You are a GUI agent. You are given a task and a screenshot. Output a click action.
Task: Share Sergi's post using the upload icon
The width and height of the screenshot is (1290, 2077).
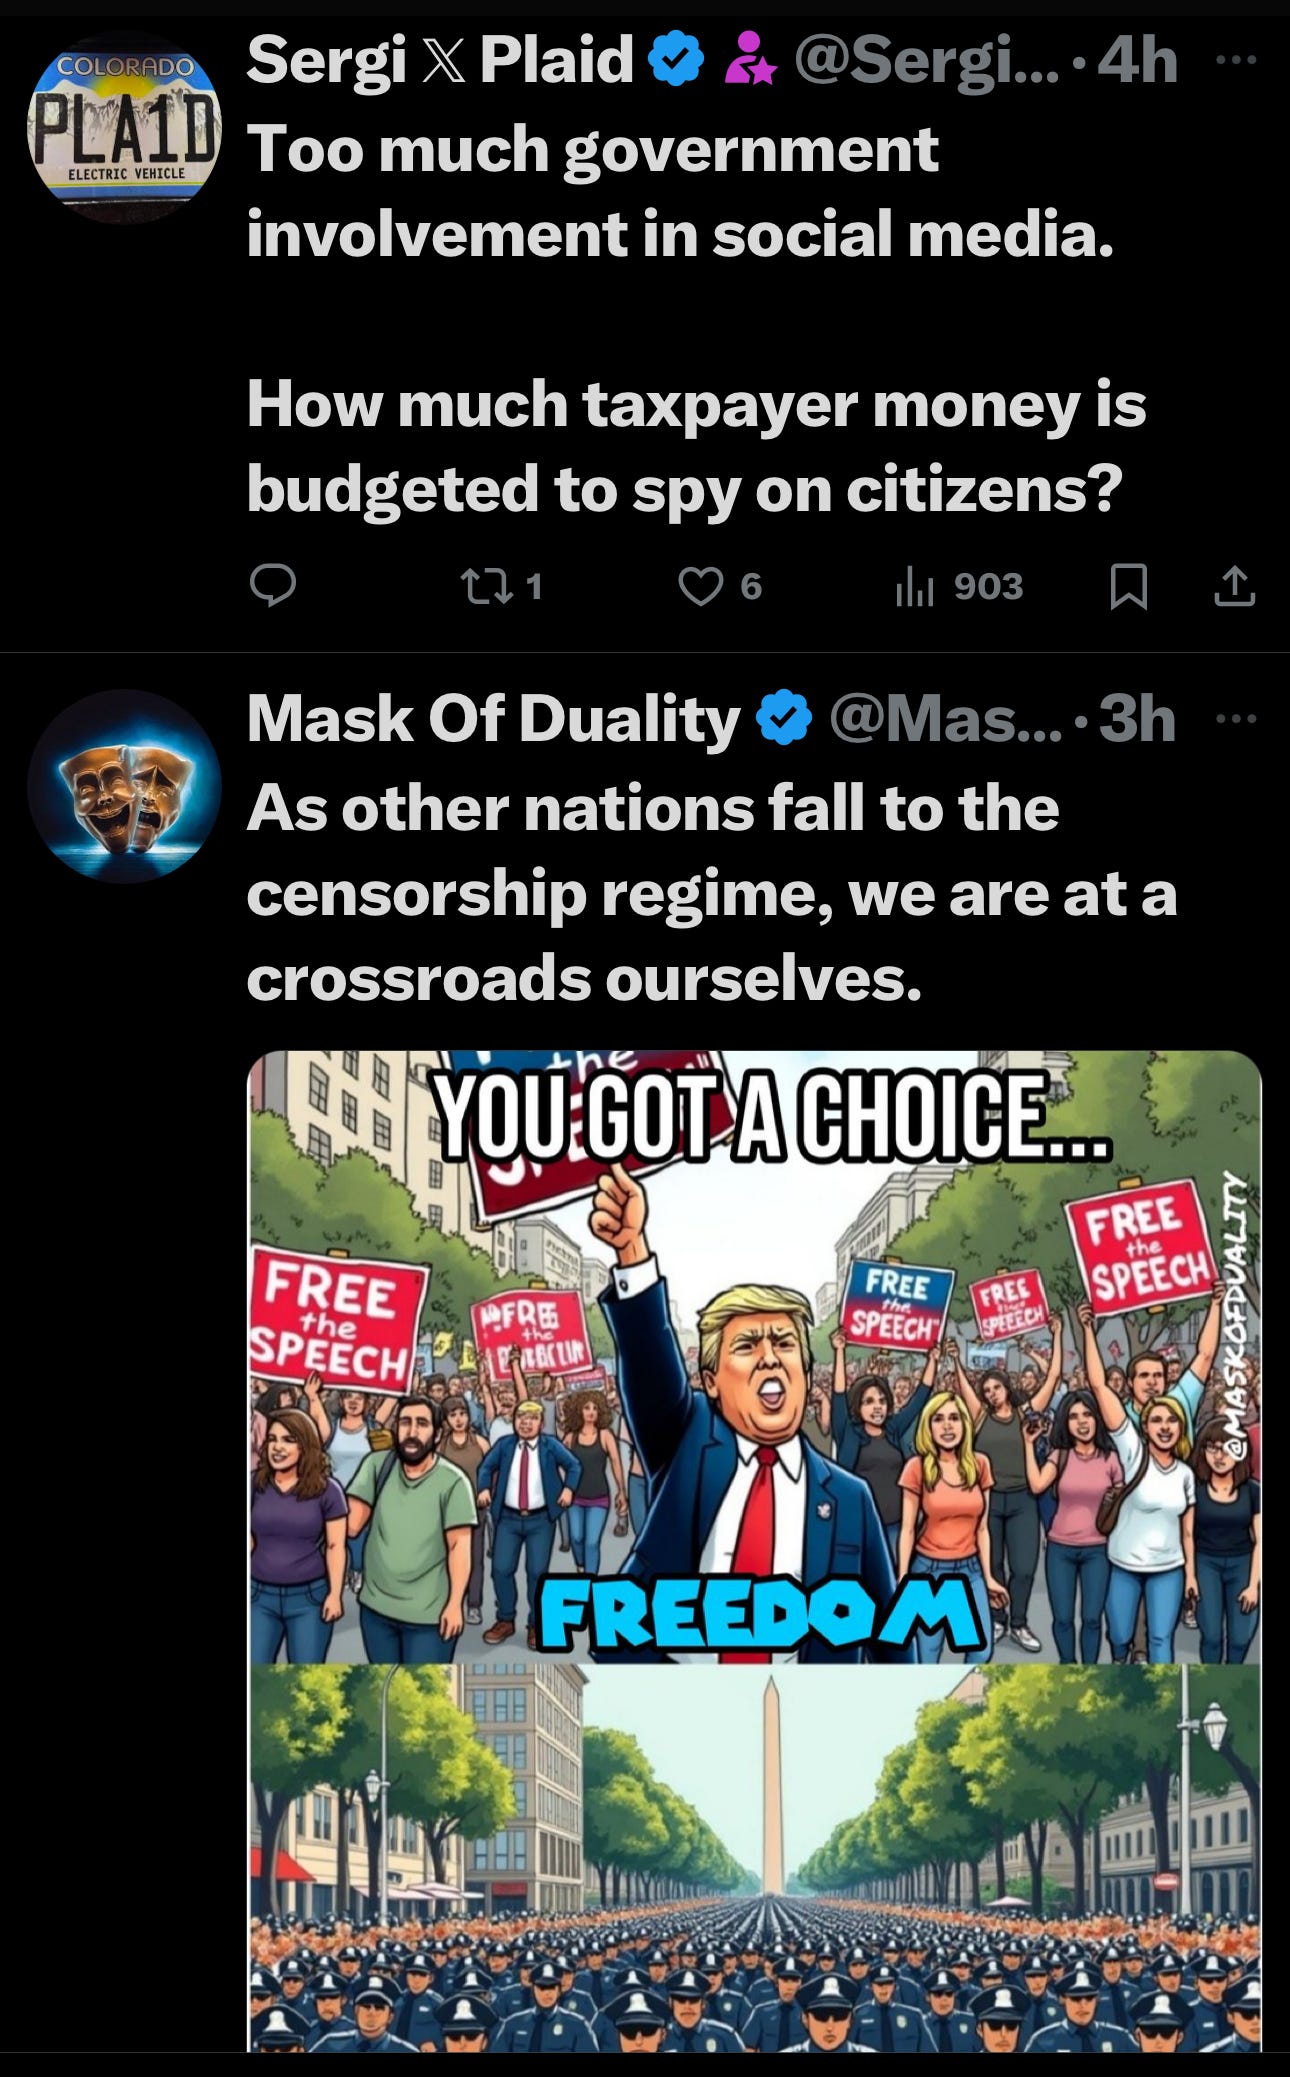1234,586
